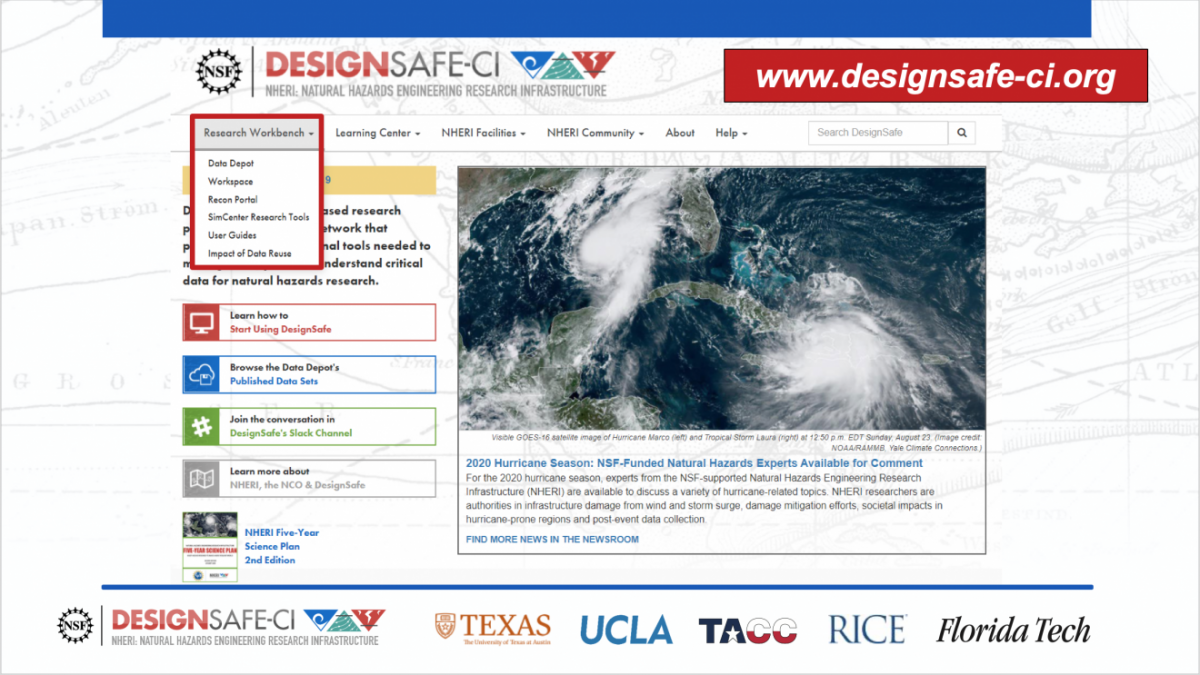Open the NHERI Facilities dropdown

click(483, 132)
